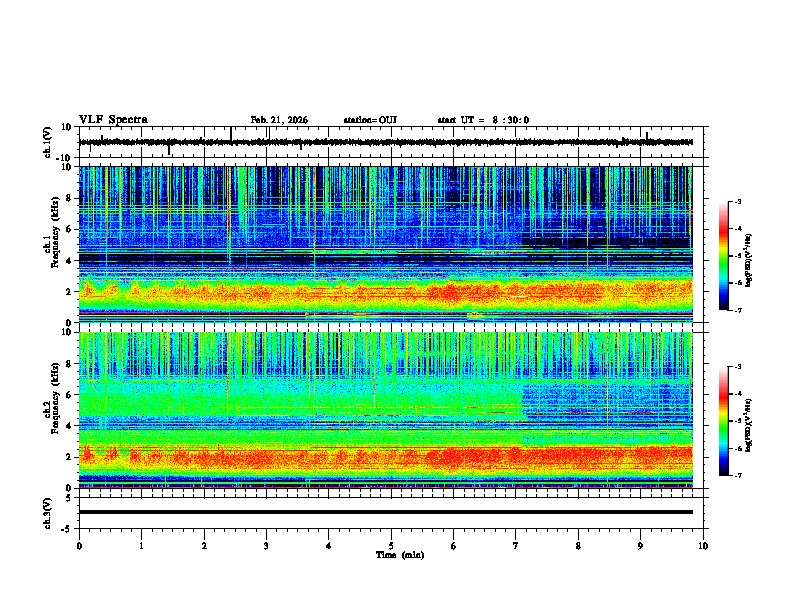The width and height of the screenshot is (792, 612).
Task: Click the "-4" label on ch.2 colorbar
Action: tap(738, 393)
